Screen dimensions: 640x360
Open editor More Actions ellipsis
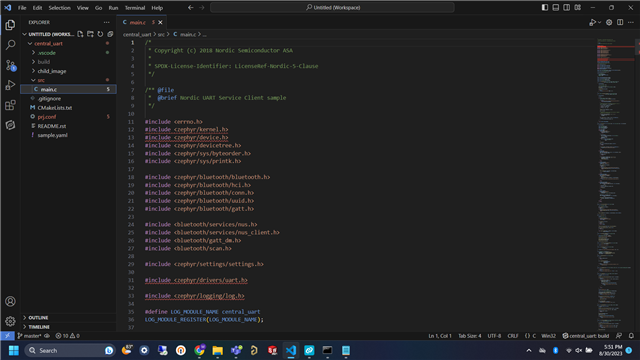point(631,22)
